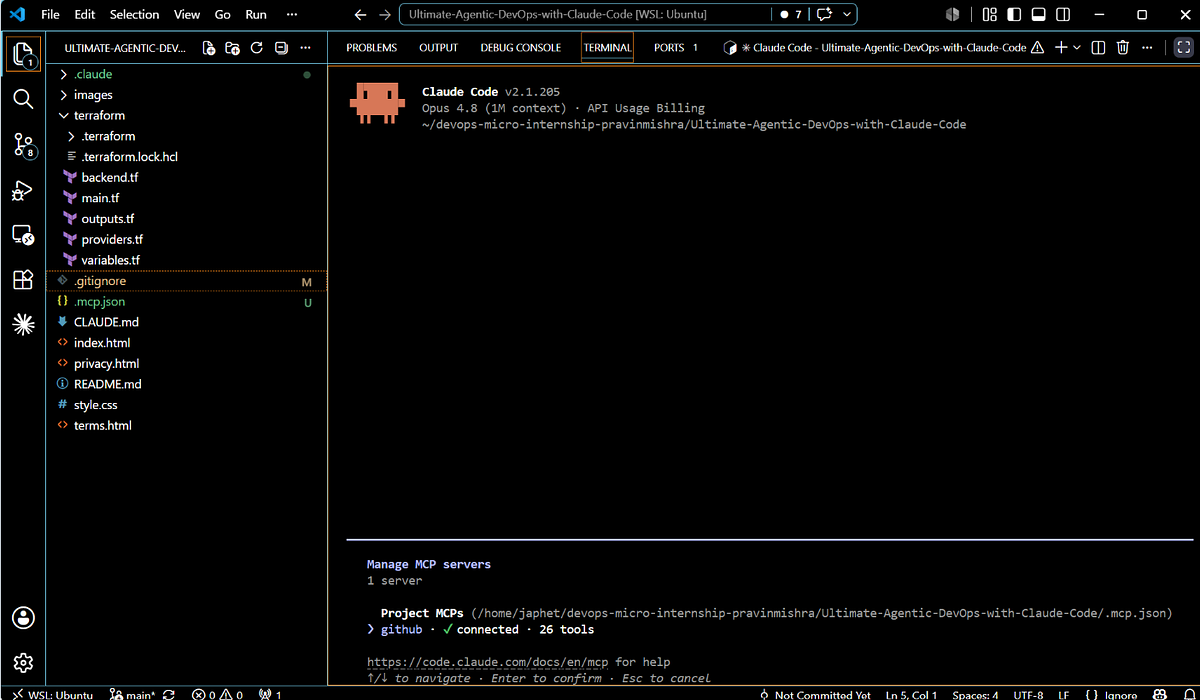Kill the terminal with trash icon
The height and width of the screenshot is (700, 1200).
click(1123, 48)
